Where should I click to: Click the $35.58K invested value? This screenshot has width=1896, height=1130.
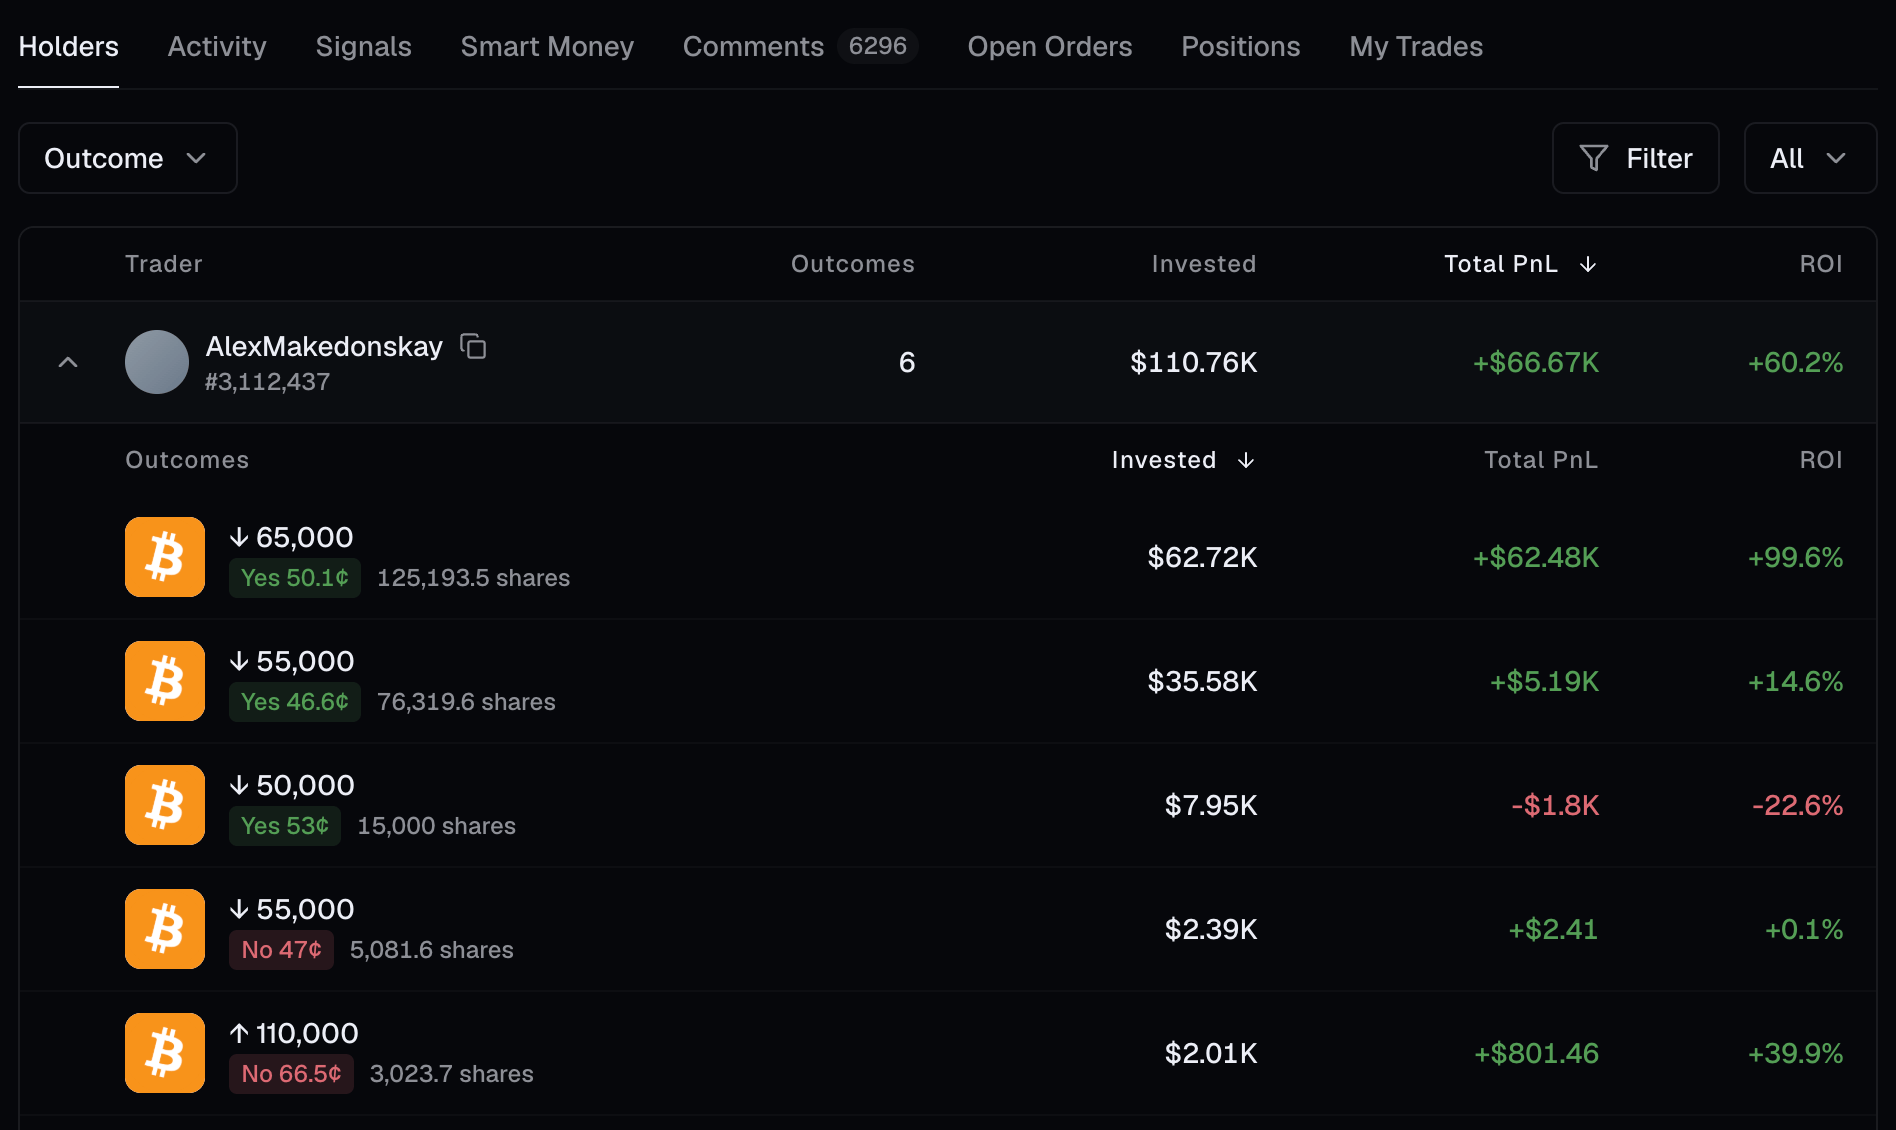[x=1202, y=681]
